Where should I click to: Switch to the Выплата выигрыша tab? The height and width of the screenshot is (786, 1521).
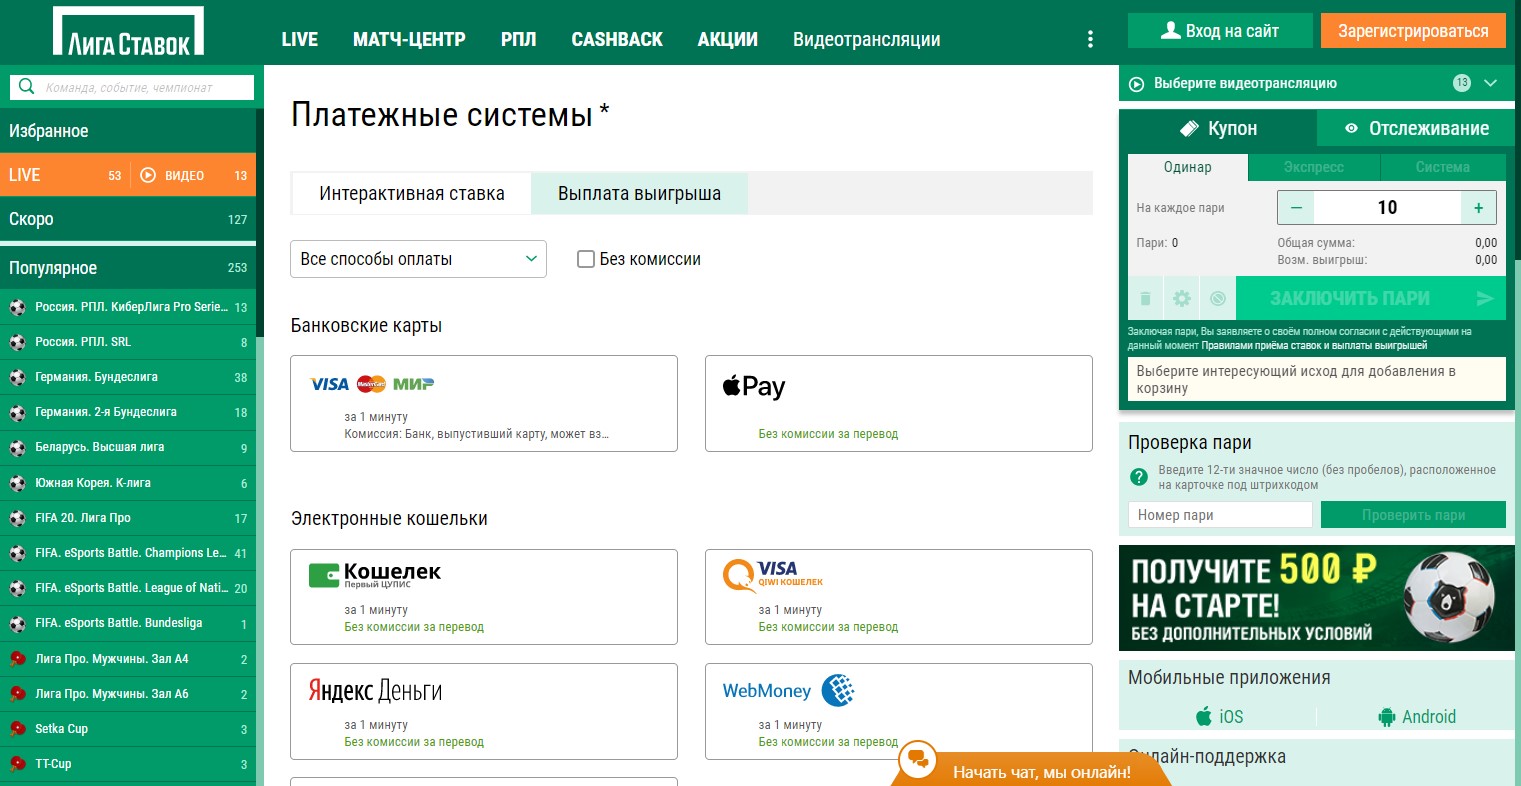[x=639, y=194]
